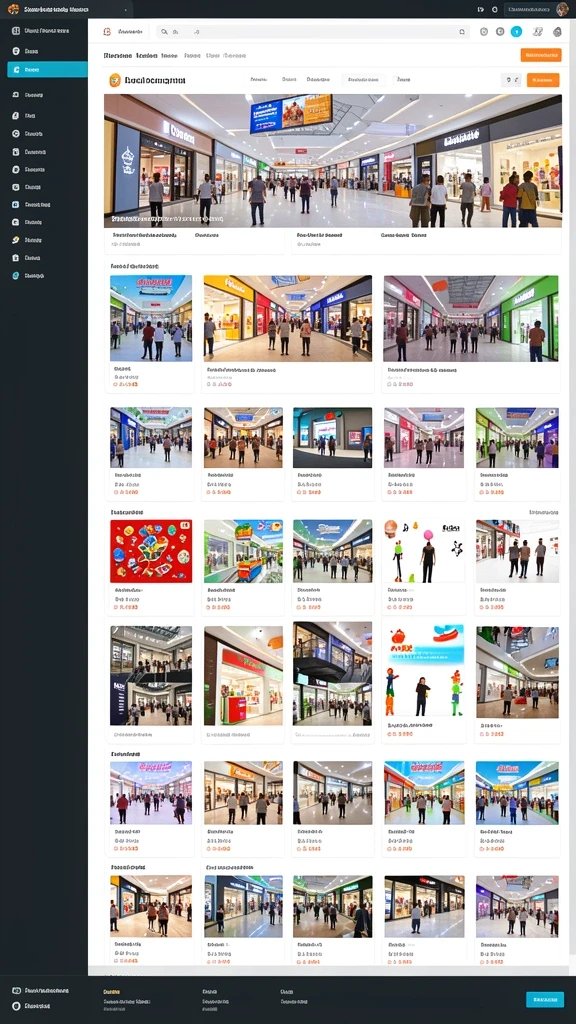Open the user avatar in the top bar

point(562,9)
